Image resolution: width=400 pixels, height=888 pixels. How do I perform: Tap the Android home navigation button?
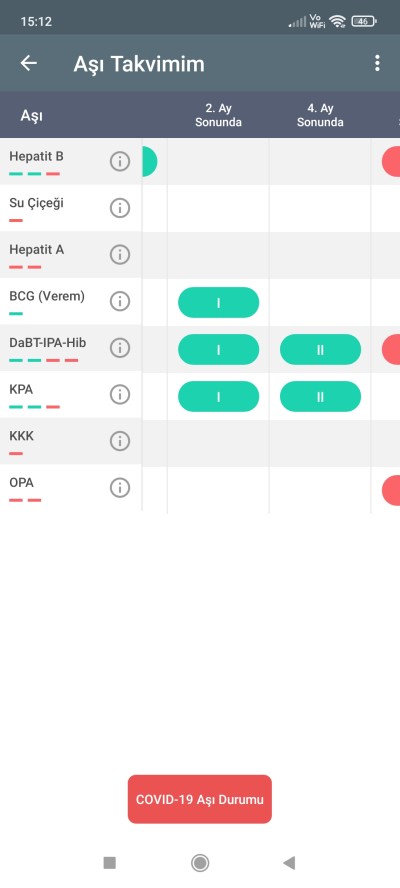(200, 863)
